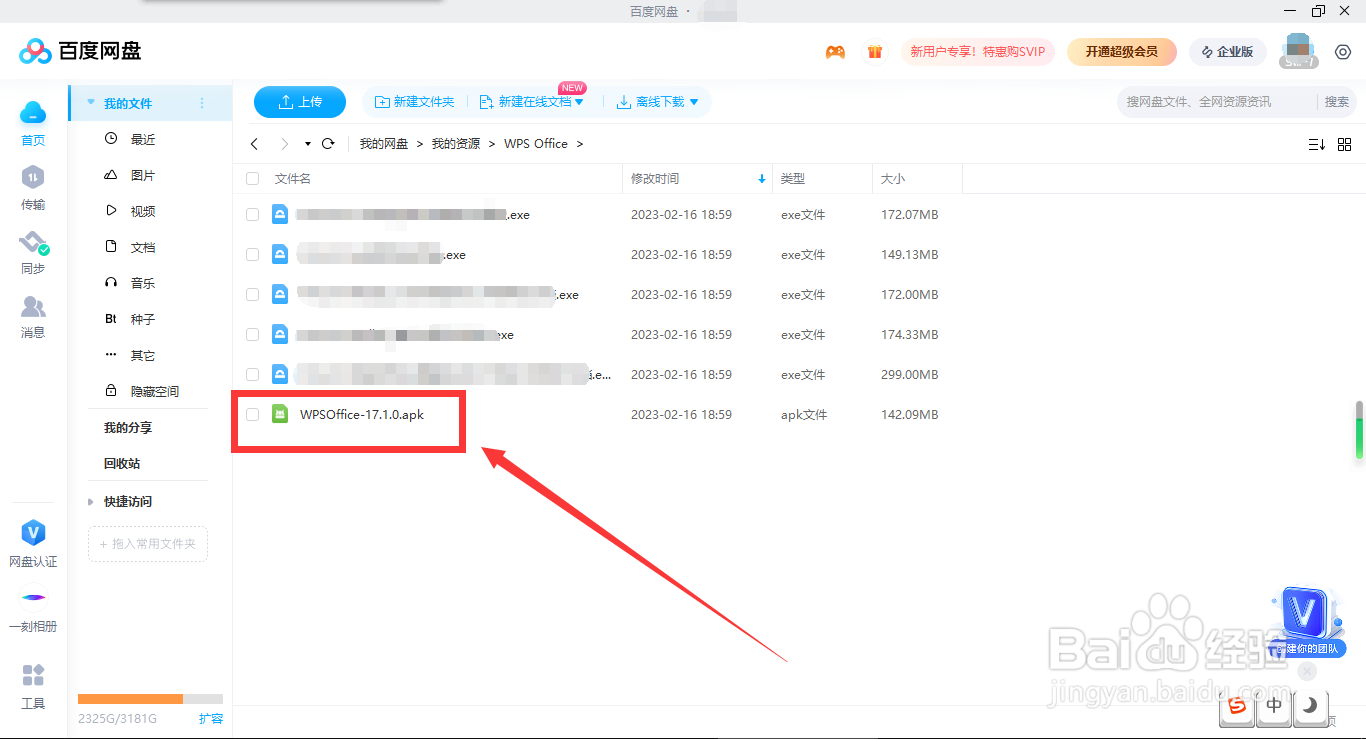1366x739 pixels.
Task: Go forward with the right arrow
Action: 285,144
